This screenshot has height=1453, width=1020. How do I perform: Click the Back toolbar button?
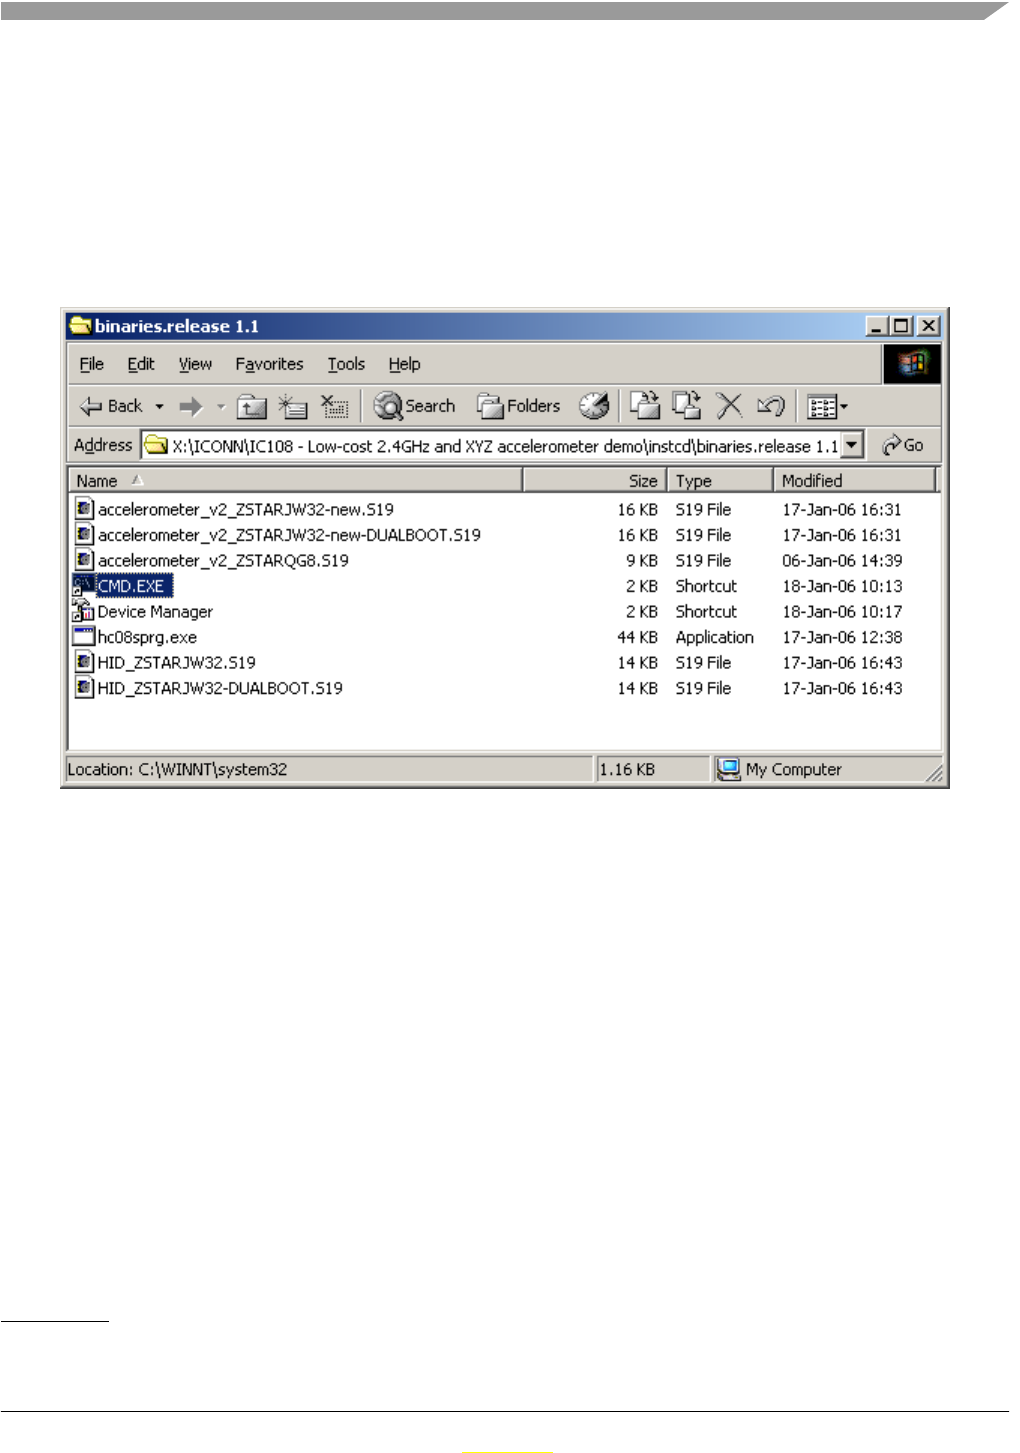(111, 406)
